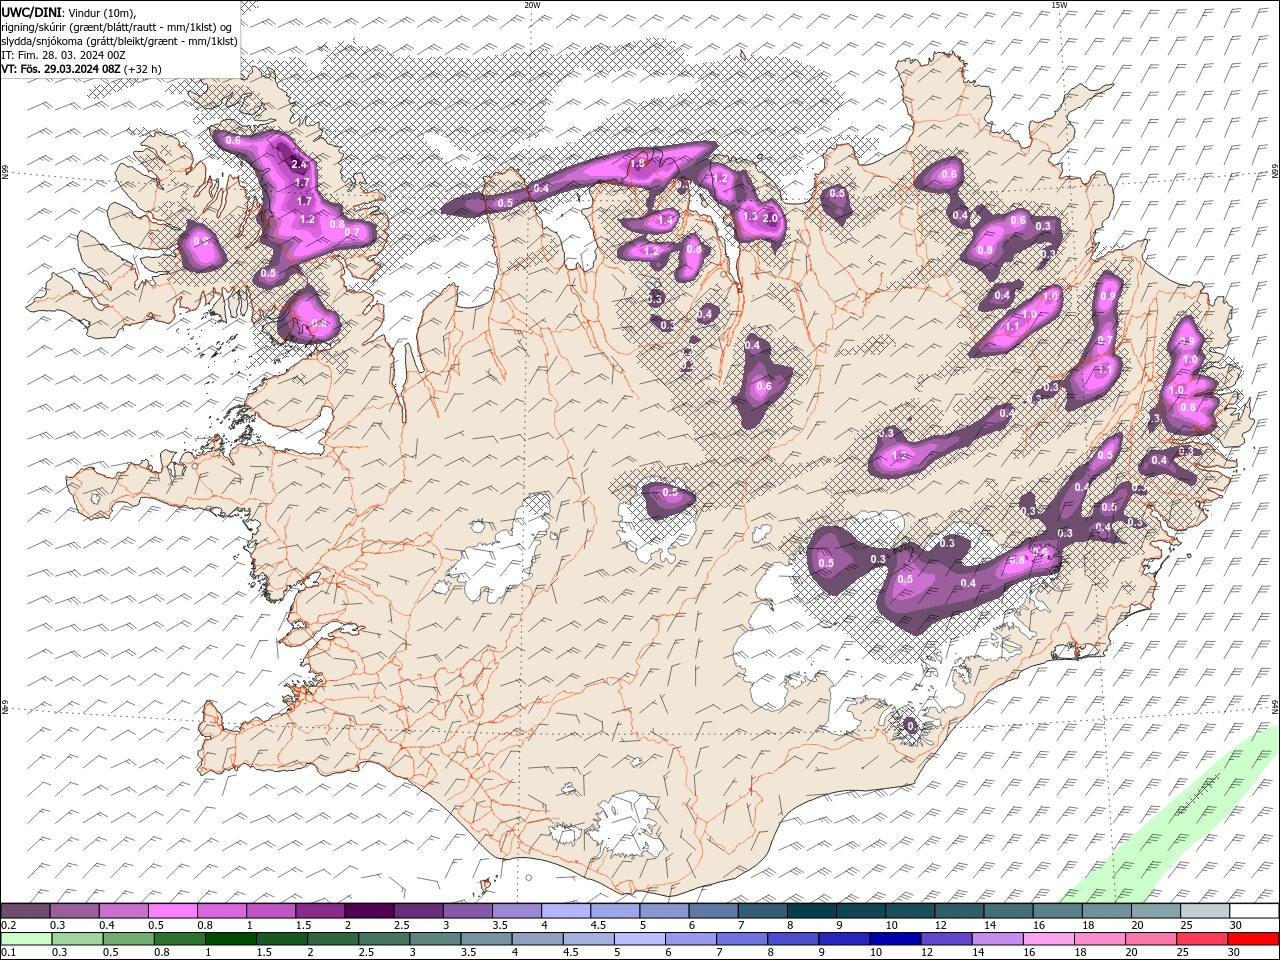Click the '1.8' precipitation value on the map

[x=636, y=163]
